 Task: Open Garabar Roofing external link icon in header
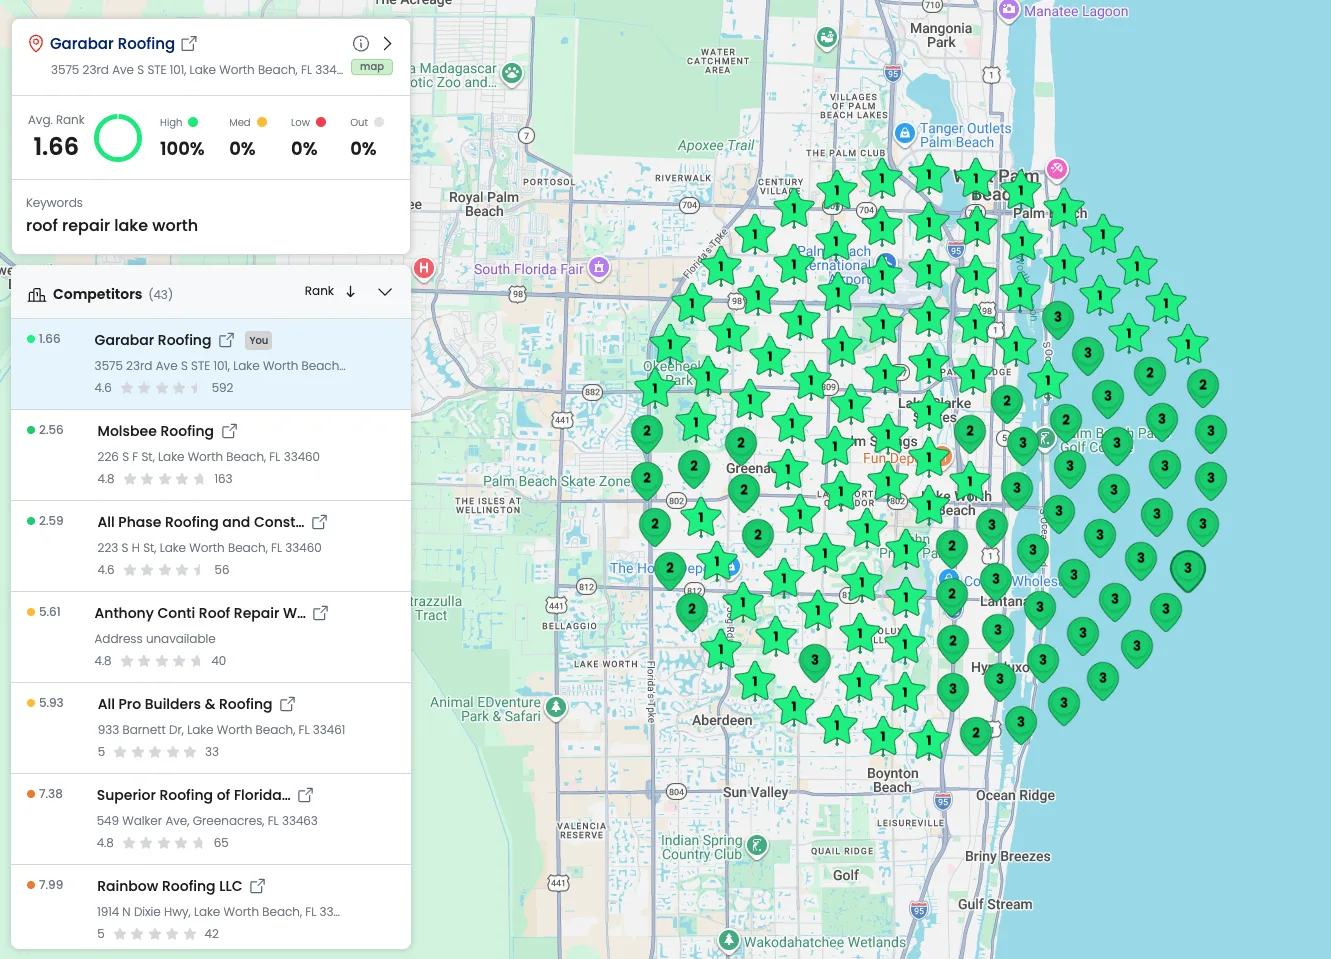click(x=189, y=43)
